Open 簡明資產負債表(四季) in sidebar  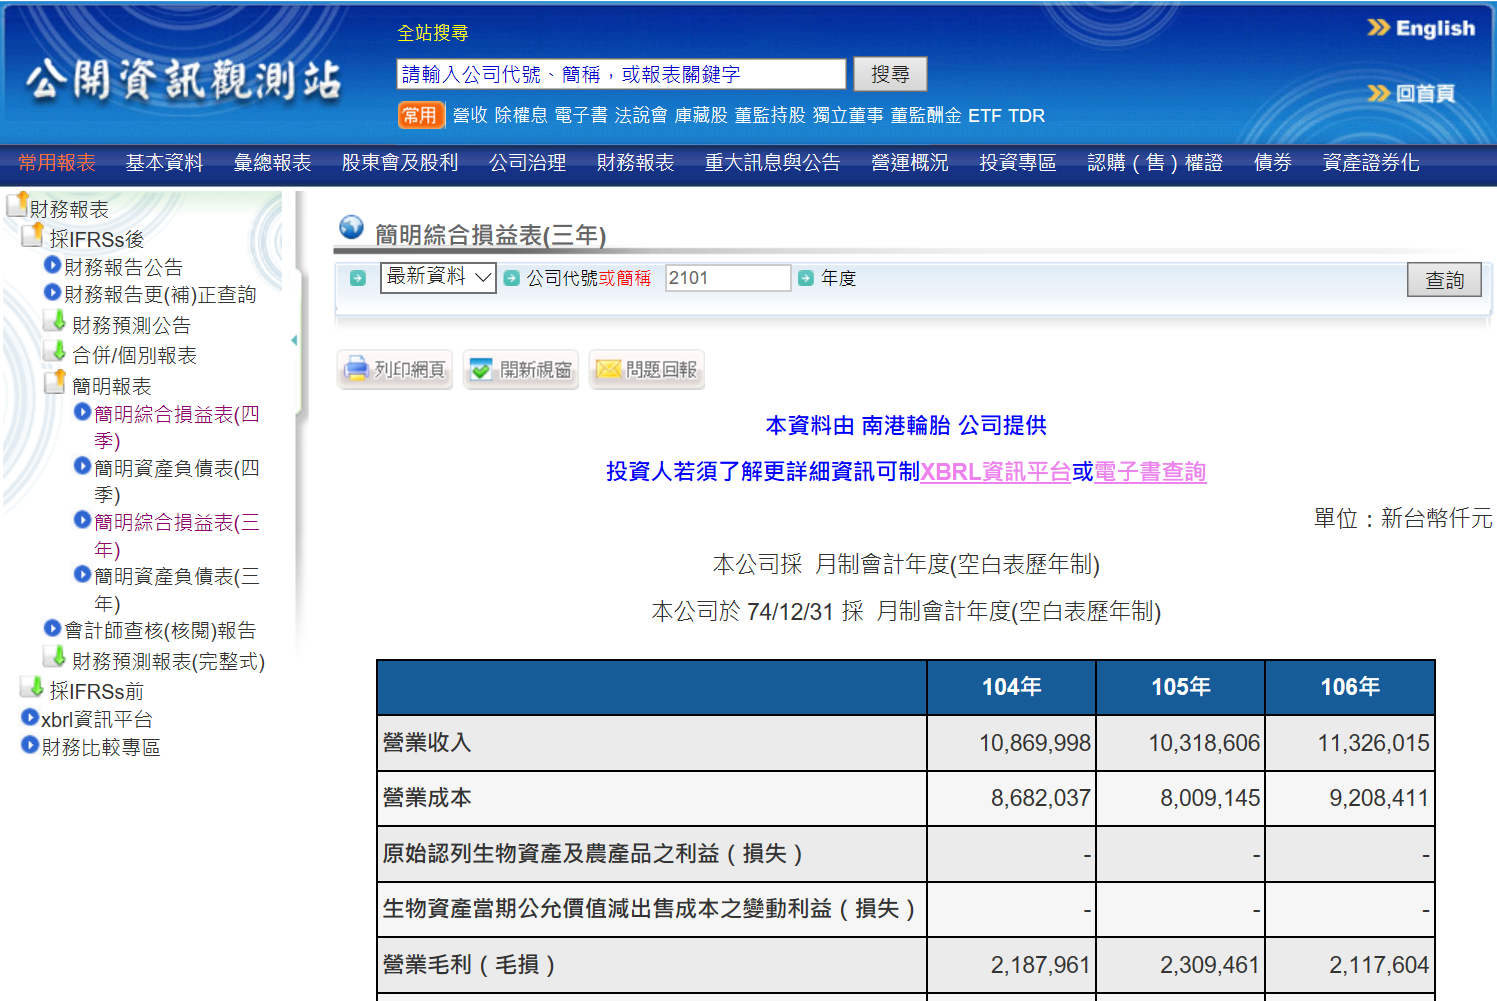(176, 481)
